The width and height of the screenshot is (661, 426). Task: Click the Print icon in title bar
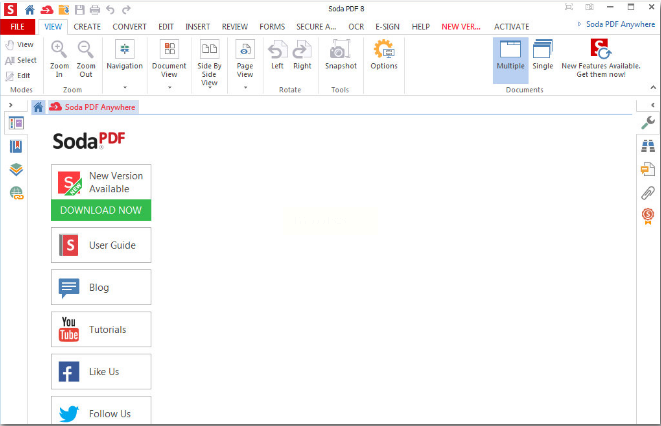pos(95,10)
